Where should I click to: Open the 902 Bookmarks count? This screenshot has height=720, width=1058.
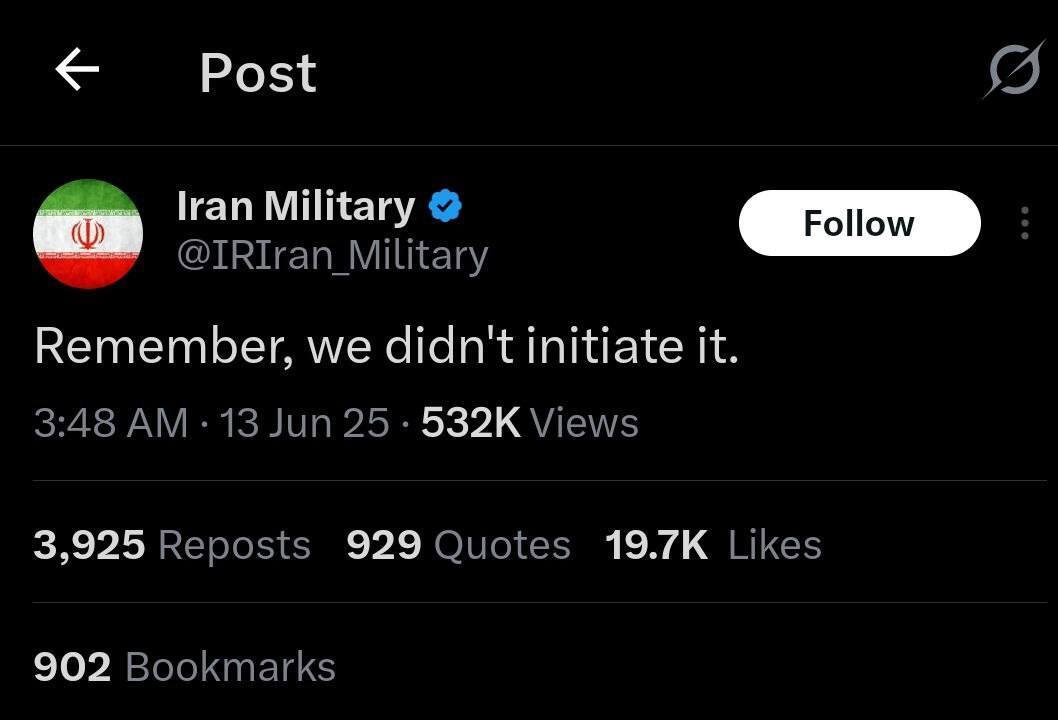click(184, 667)
